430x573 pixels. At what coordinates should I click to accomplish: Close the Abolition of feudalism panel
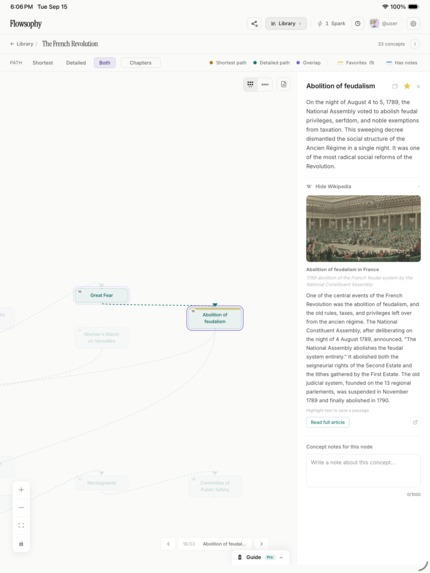[x=418, y=87]
